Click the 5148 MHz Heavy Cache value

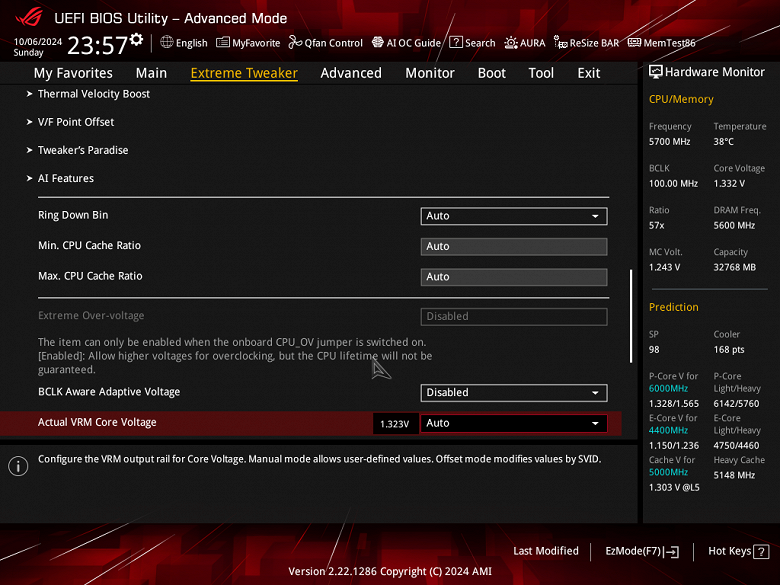click(734, 475)
